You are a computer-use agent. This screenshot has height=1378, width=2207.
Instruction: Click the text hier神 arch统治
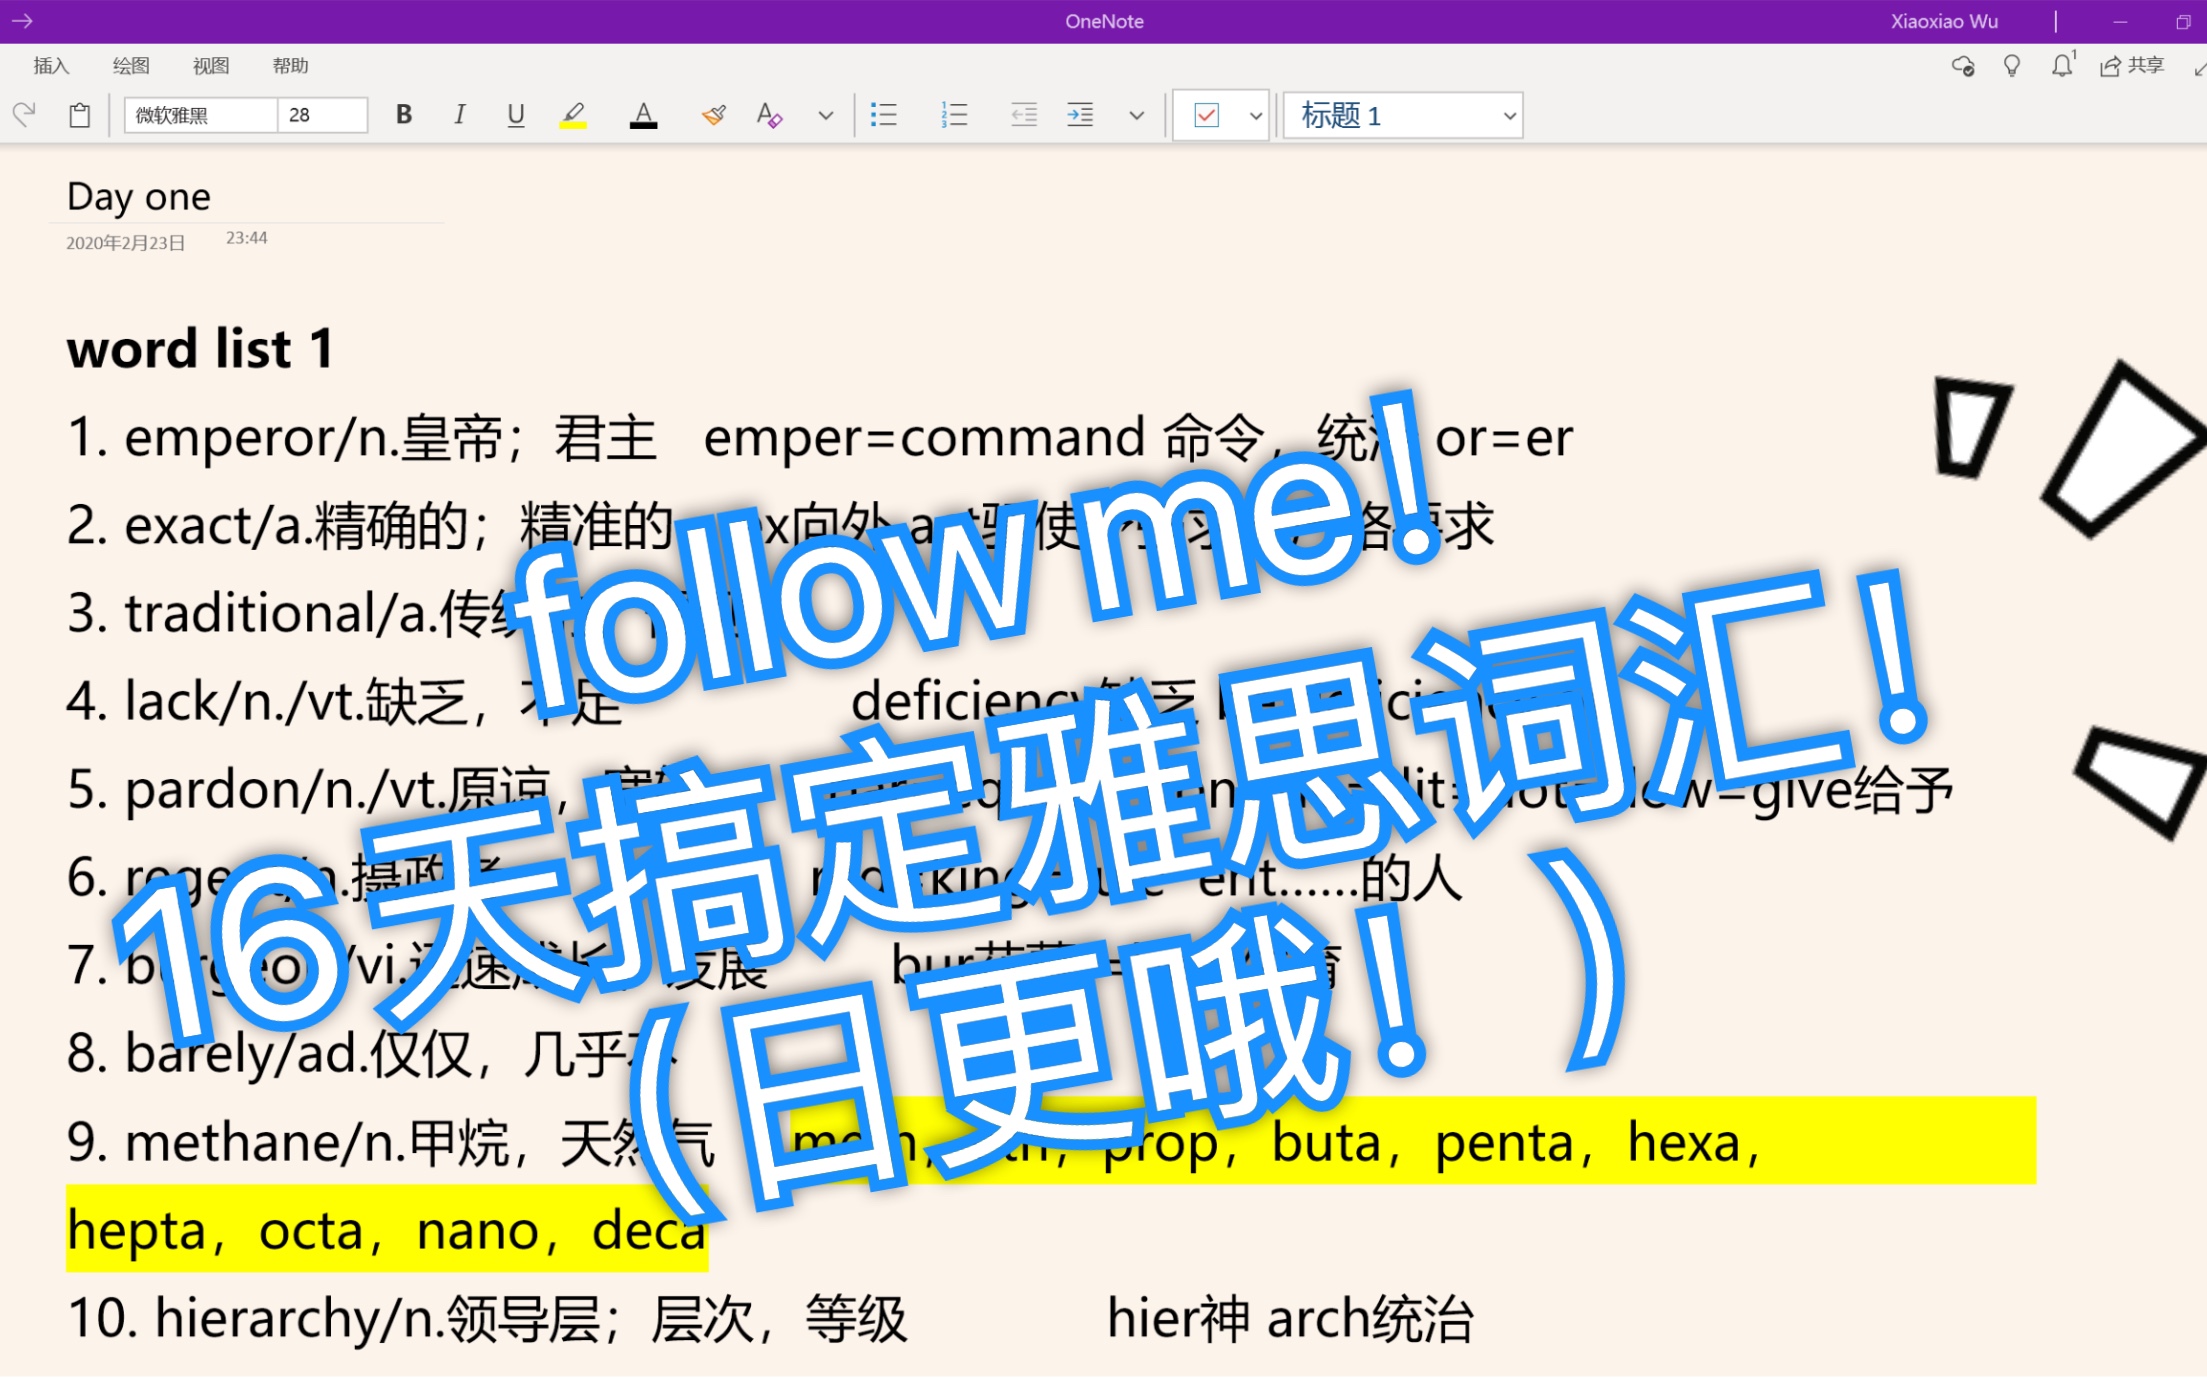(1290, 1318)
